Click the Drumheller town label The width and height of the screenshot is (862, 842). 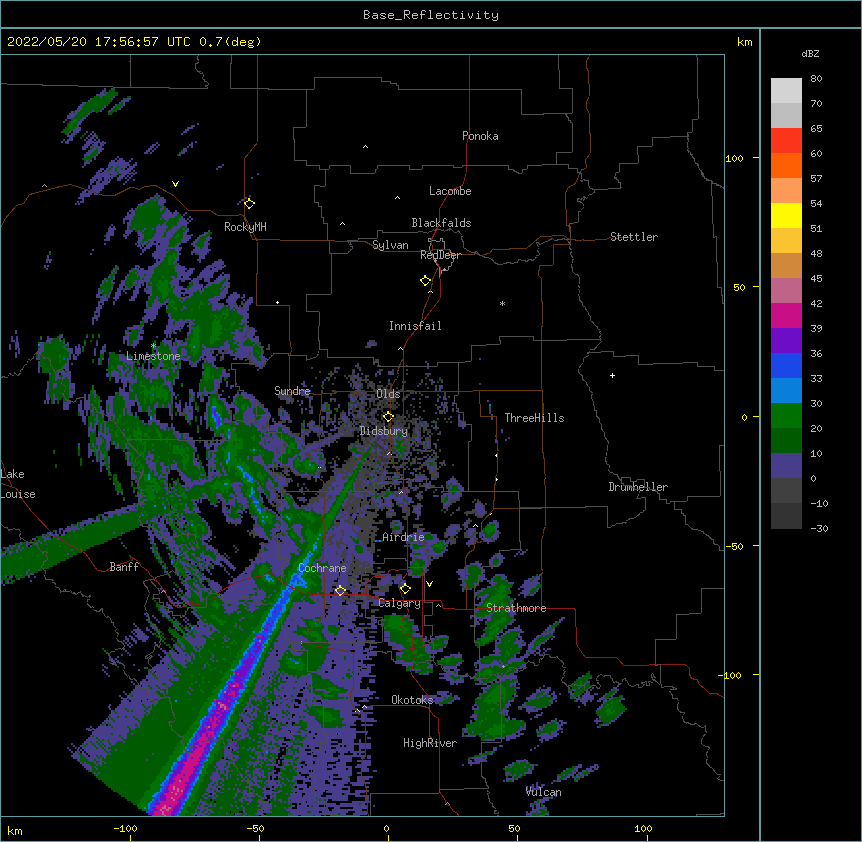(x=638, y=487)
